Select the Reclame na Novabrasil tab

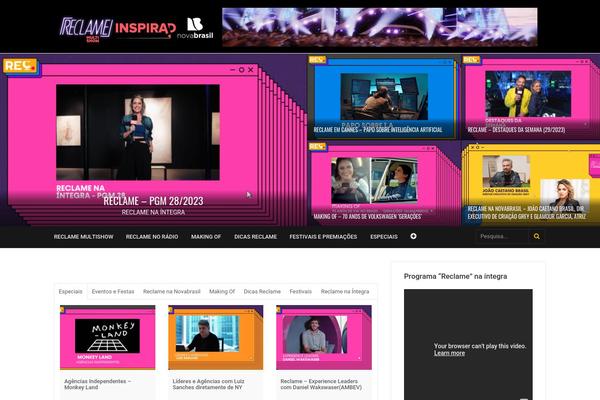pos(172,292)
